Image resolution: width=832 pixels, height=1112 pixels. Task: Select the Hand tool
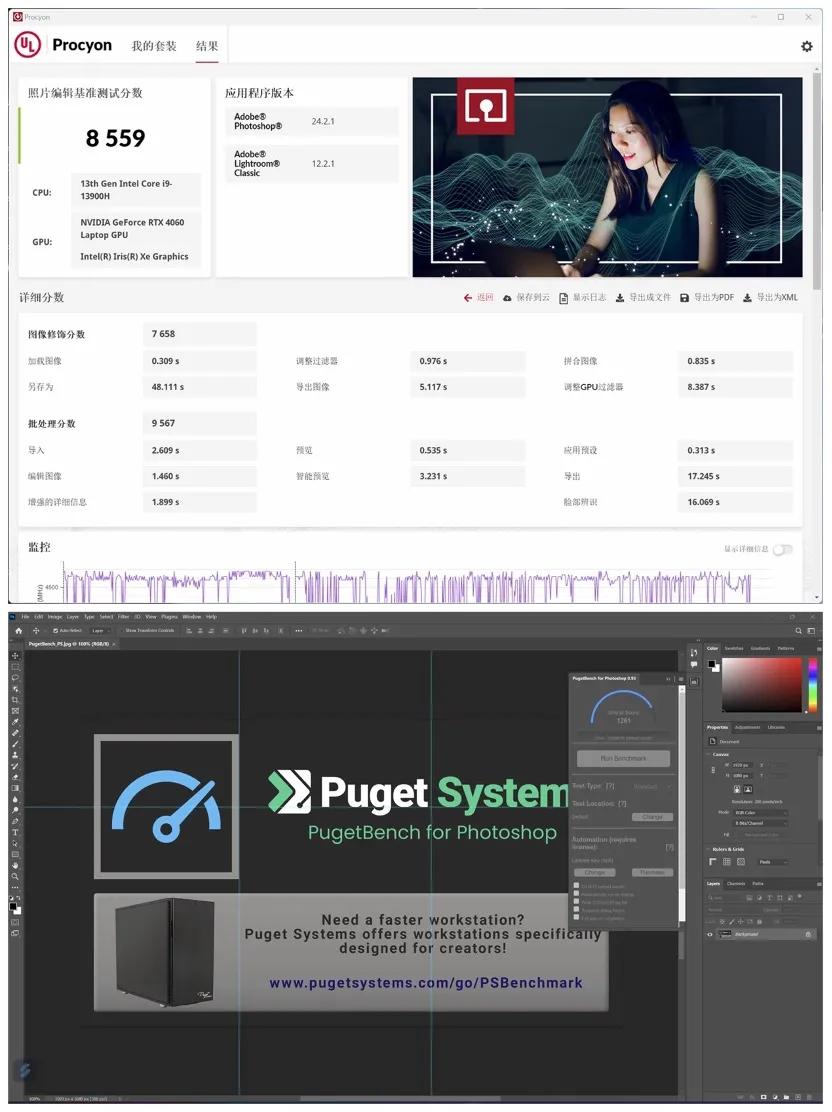coord(15,865)
